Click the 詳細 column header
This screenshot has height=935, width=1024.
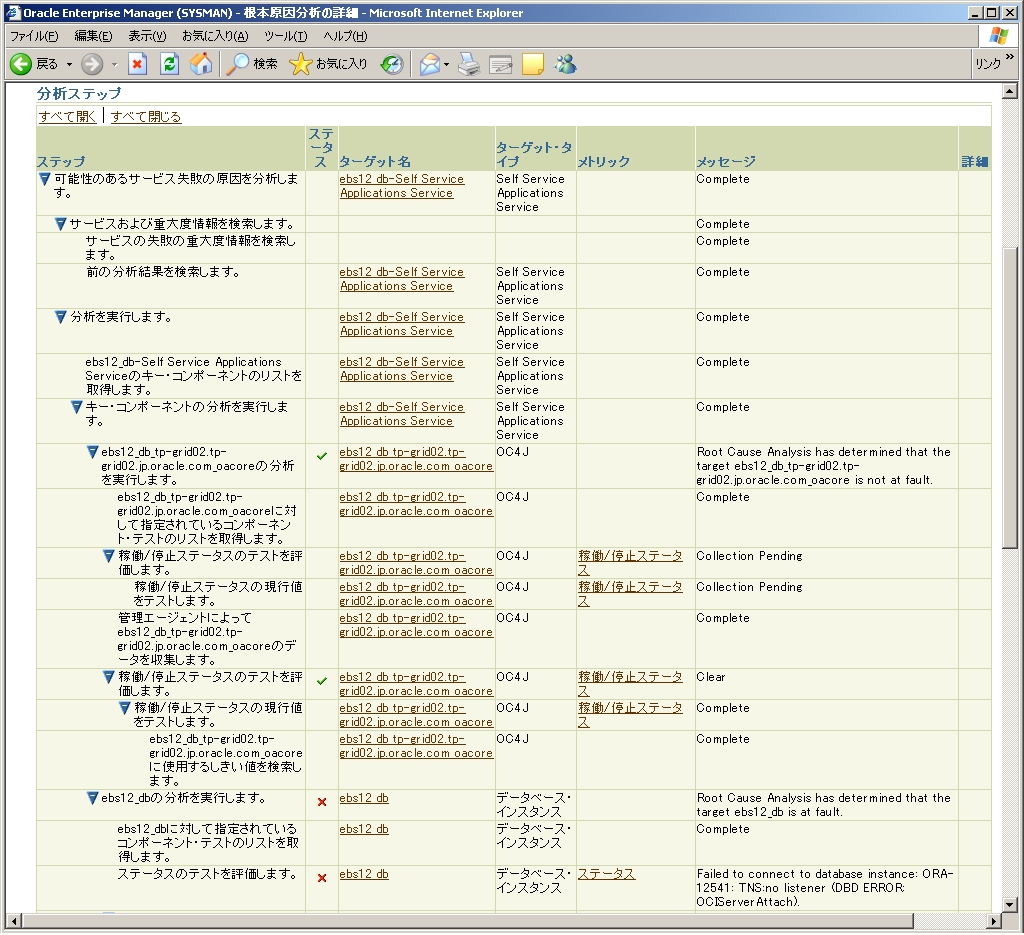click(x=974, y=161)
